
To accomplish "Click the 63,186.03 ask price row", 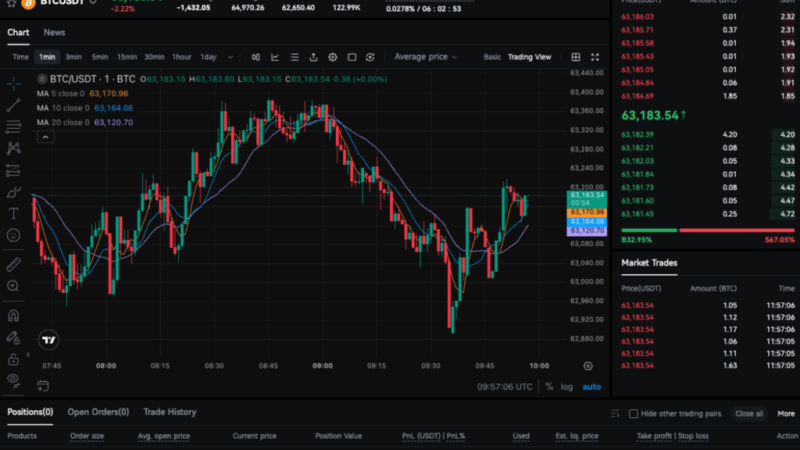I will coord(708,17).
